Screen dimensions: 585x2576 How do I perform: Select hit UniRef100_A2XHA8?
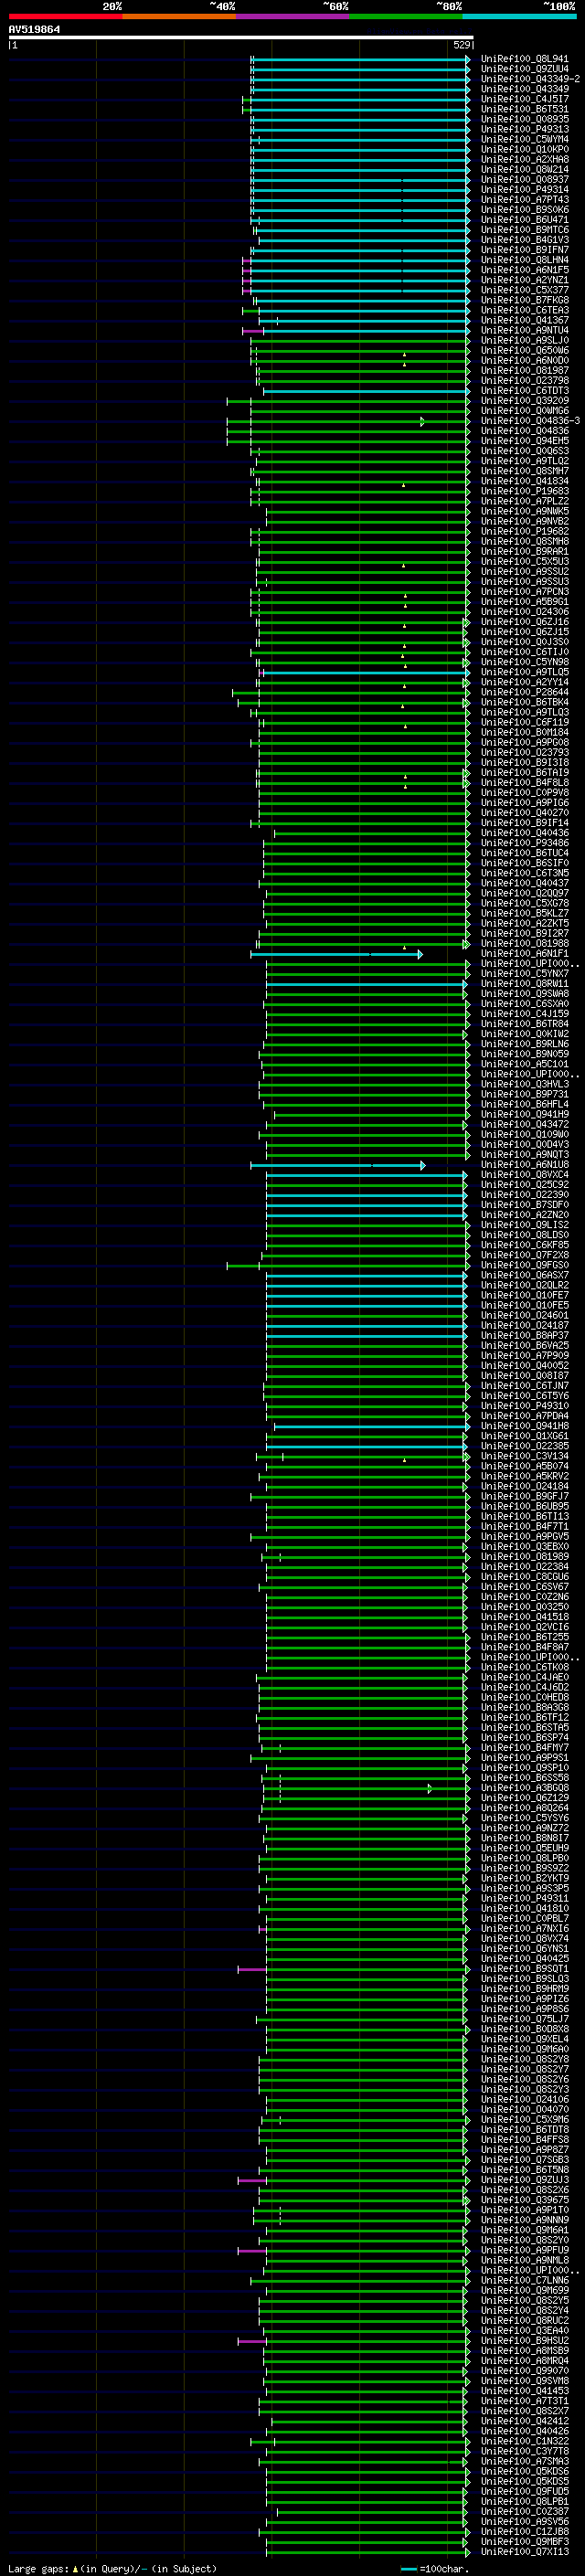[525, 159]
